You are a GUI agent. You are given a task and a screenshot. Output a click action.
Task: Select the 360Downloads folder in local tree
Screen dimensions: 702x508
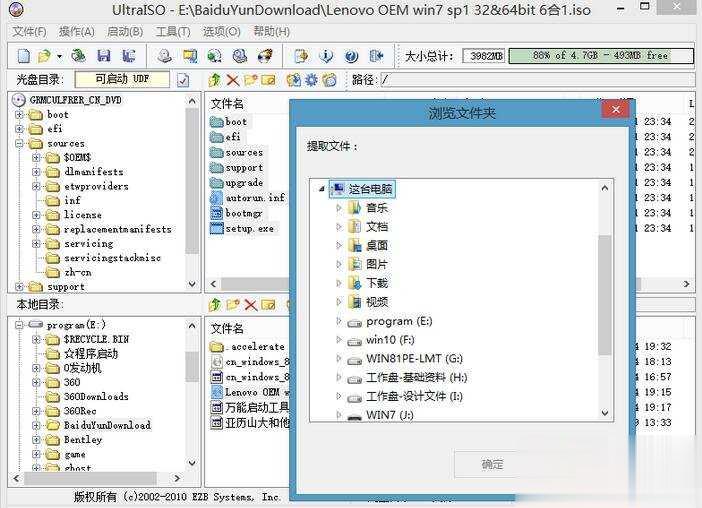[x=96, y=397]
